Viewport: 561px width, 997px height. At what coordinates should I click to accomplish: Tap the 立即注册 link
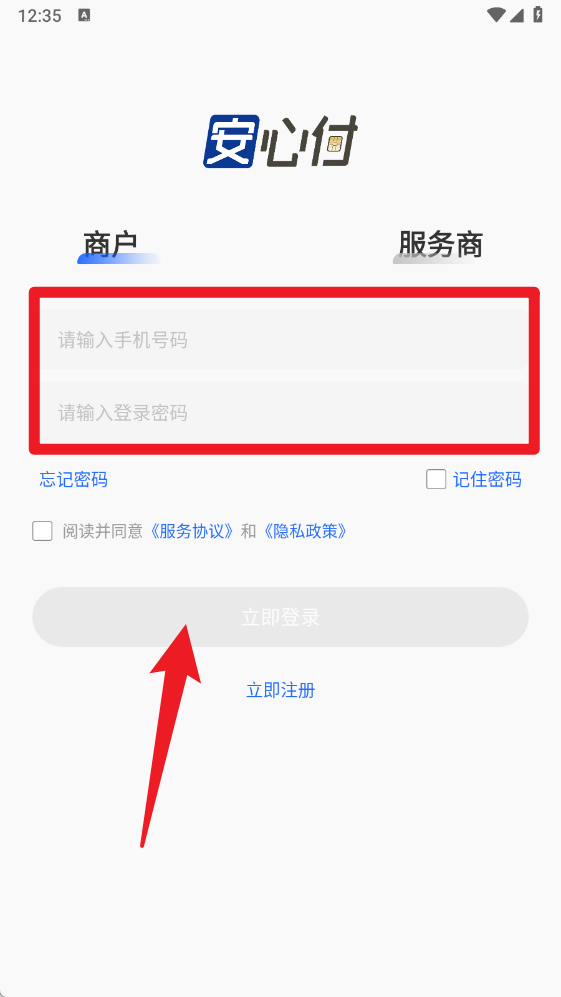[280, 690]
